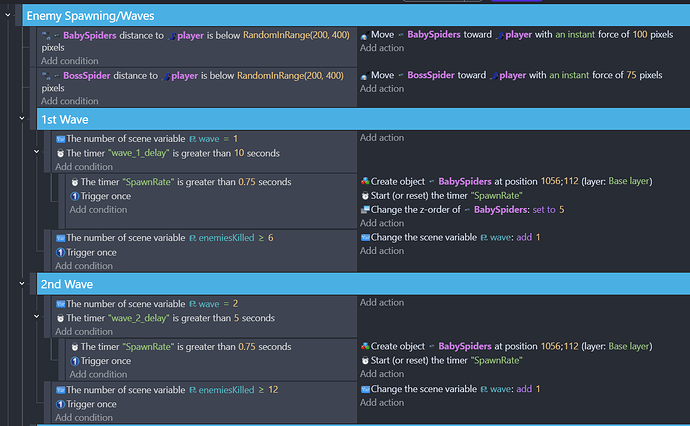The width and height of the screenshot is (690, 426).
Task: Add condition under BabySpiders distance event
Action: tap(70, 61)
